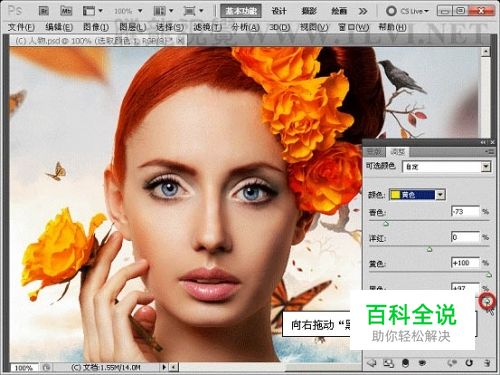The height and width of the screenshot is (375, 500).
Task: Open the CS Live dropdown
Action: [x=407, y=11]
